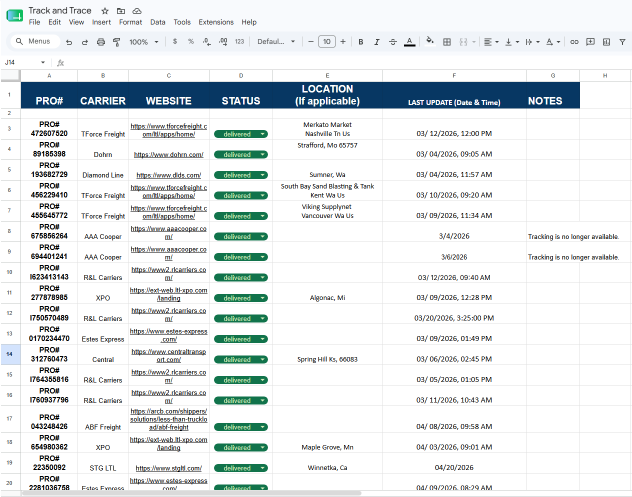Decrease font size with minus button
This screenshot has width=632, height=497.
coord(310,42)
